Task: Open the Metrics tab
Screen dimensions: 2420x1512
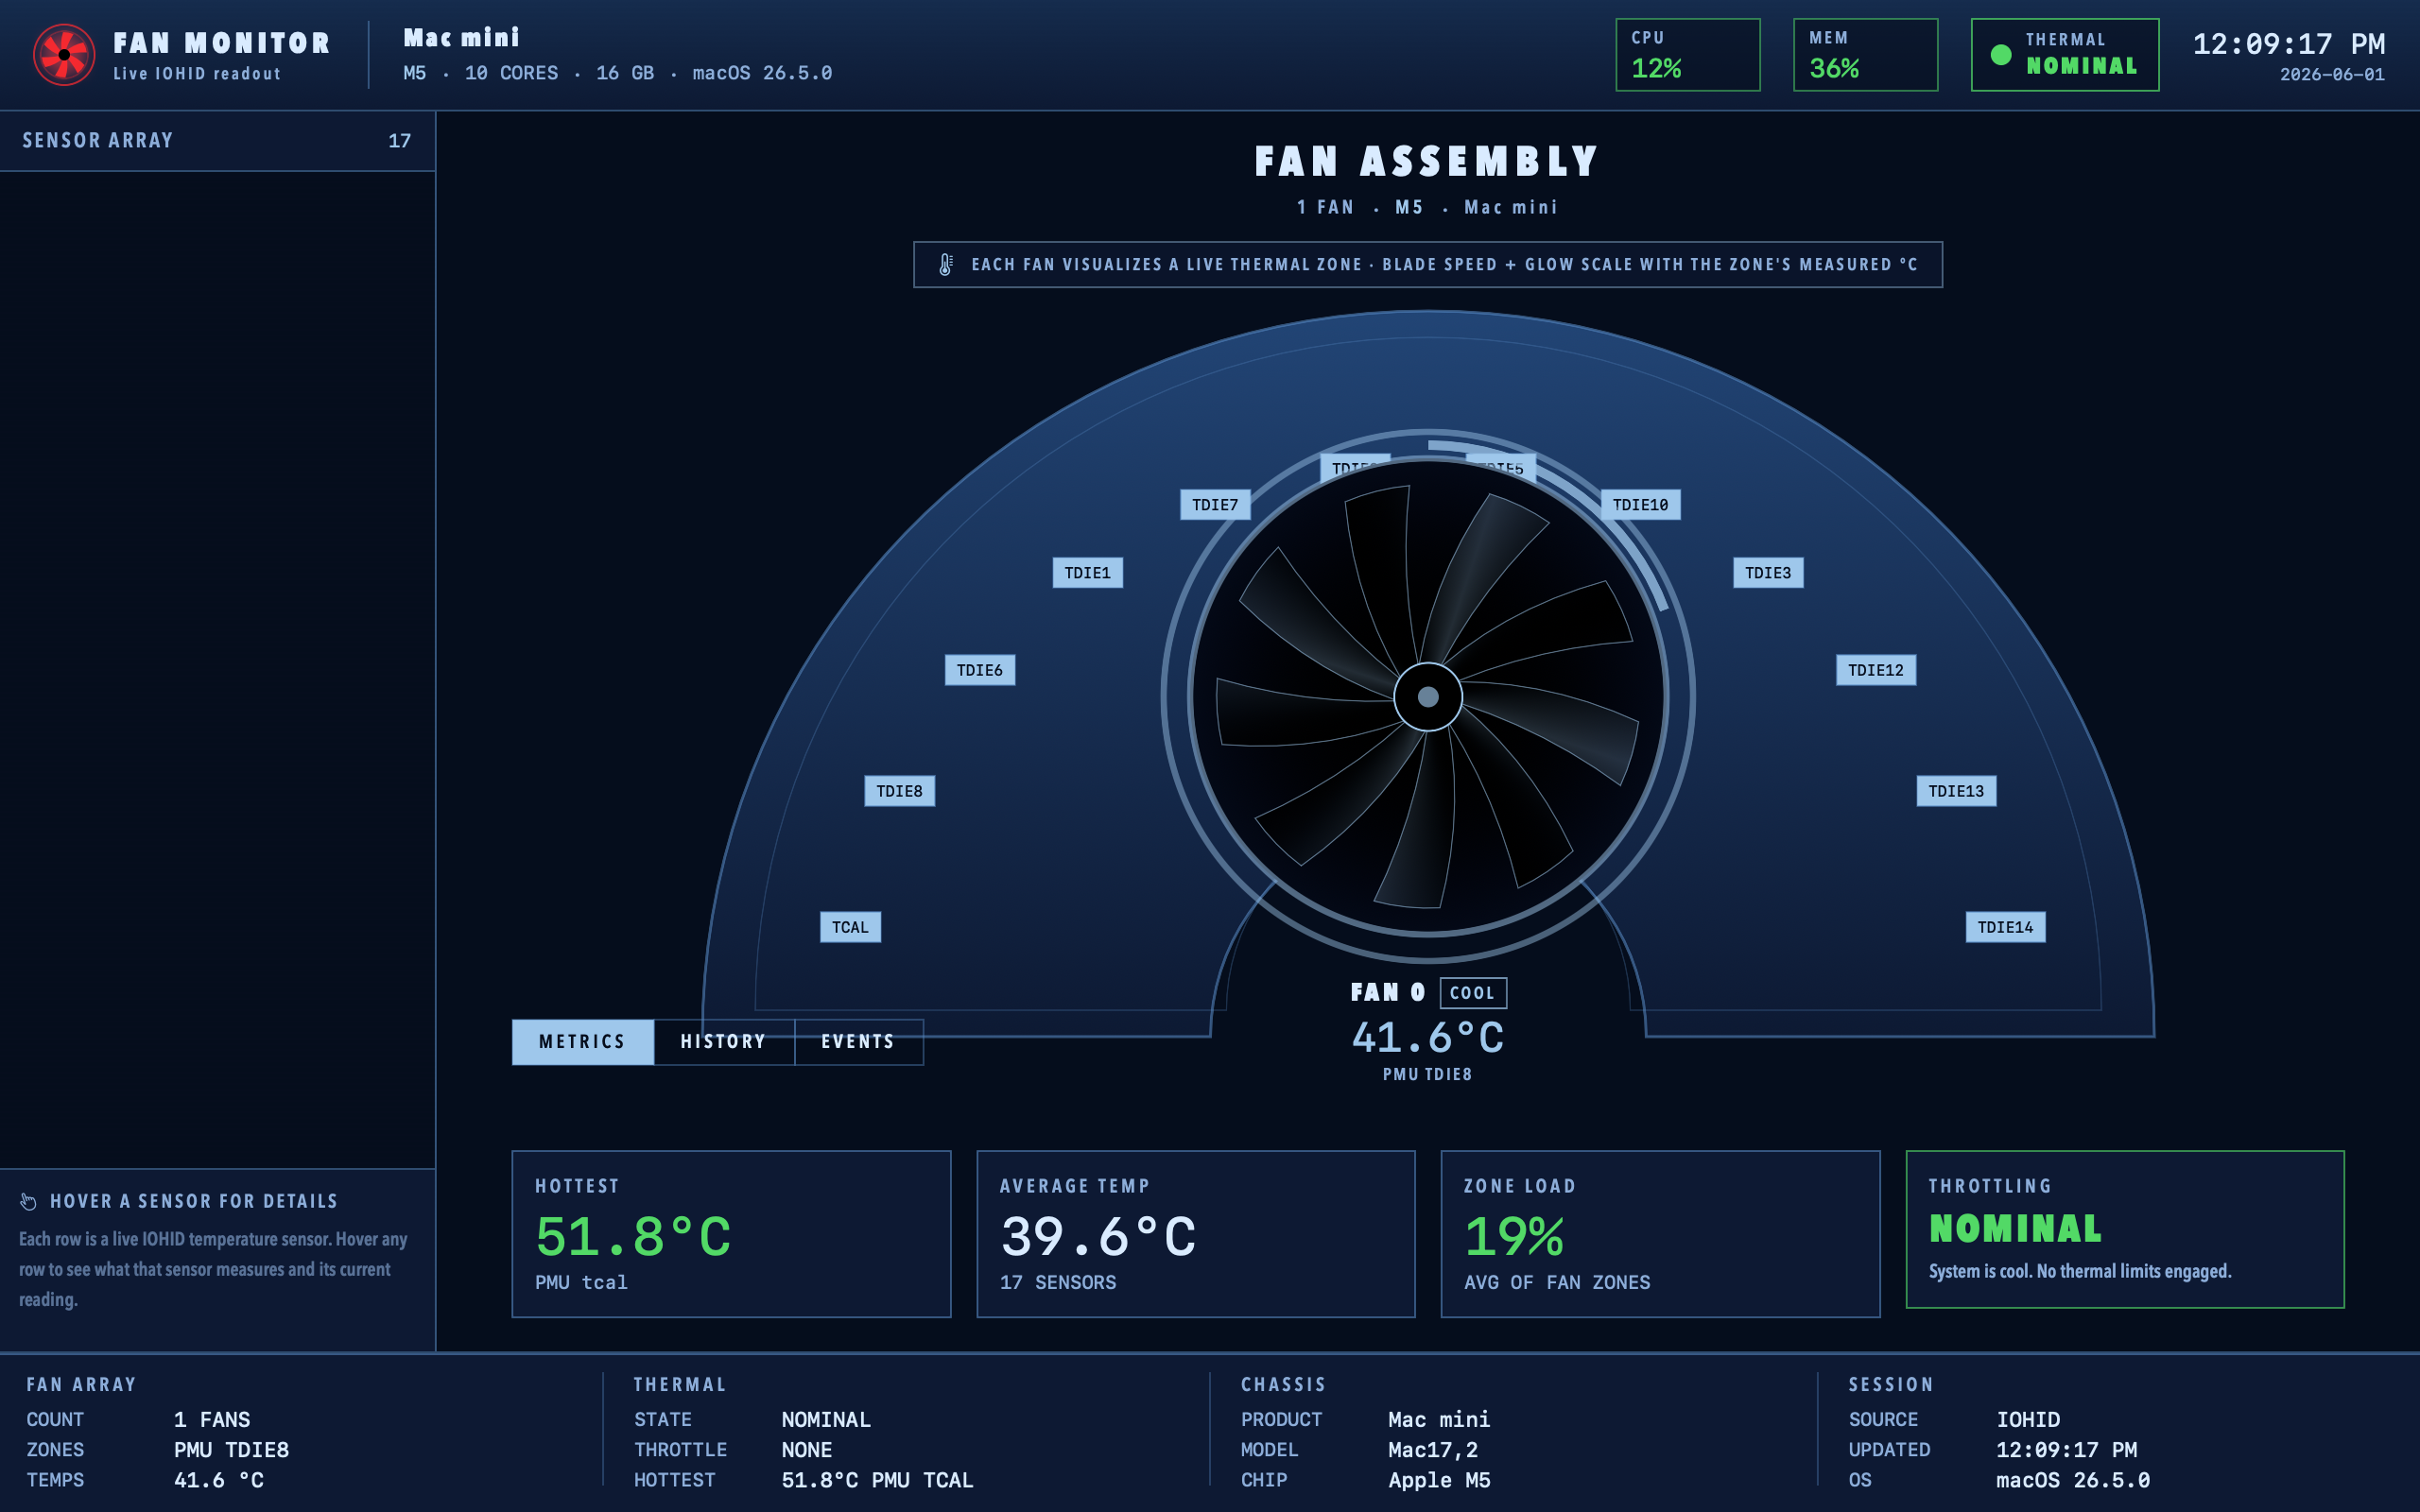Action: click(x=583, y=1042)
